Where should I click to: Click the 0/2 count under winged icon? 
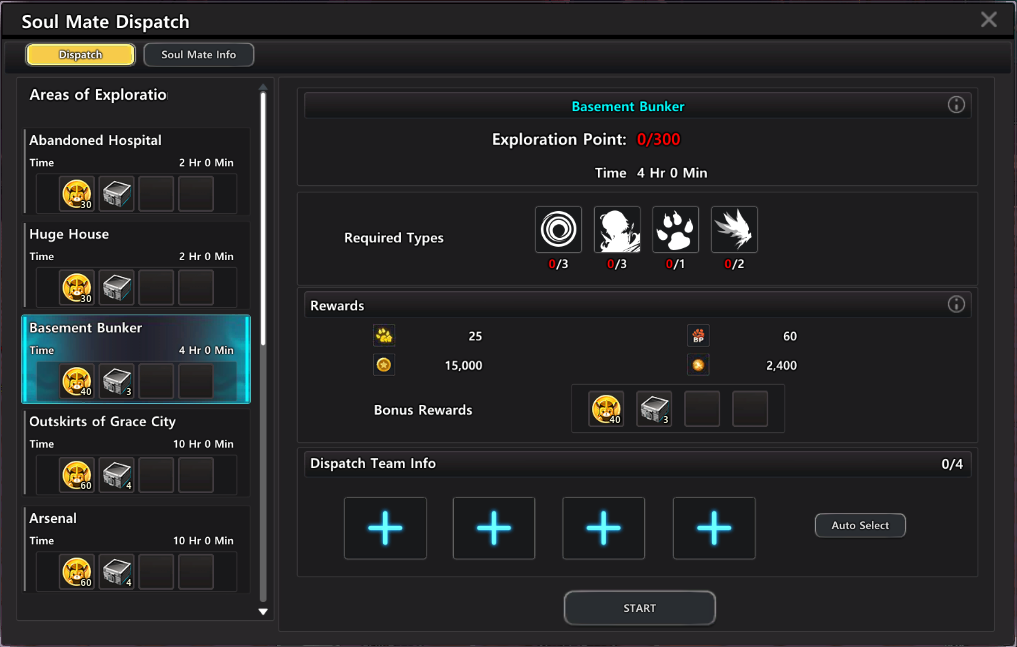(x=734, y=264)
